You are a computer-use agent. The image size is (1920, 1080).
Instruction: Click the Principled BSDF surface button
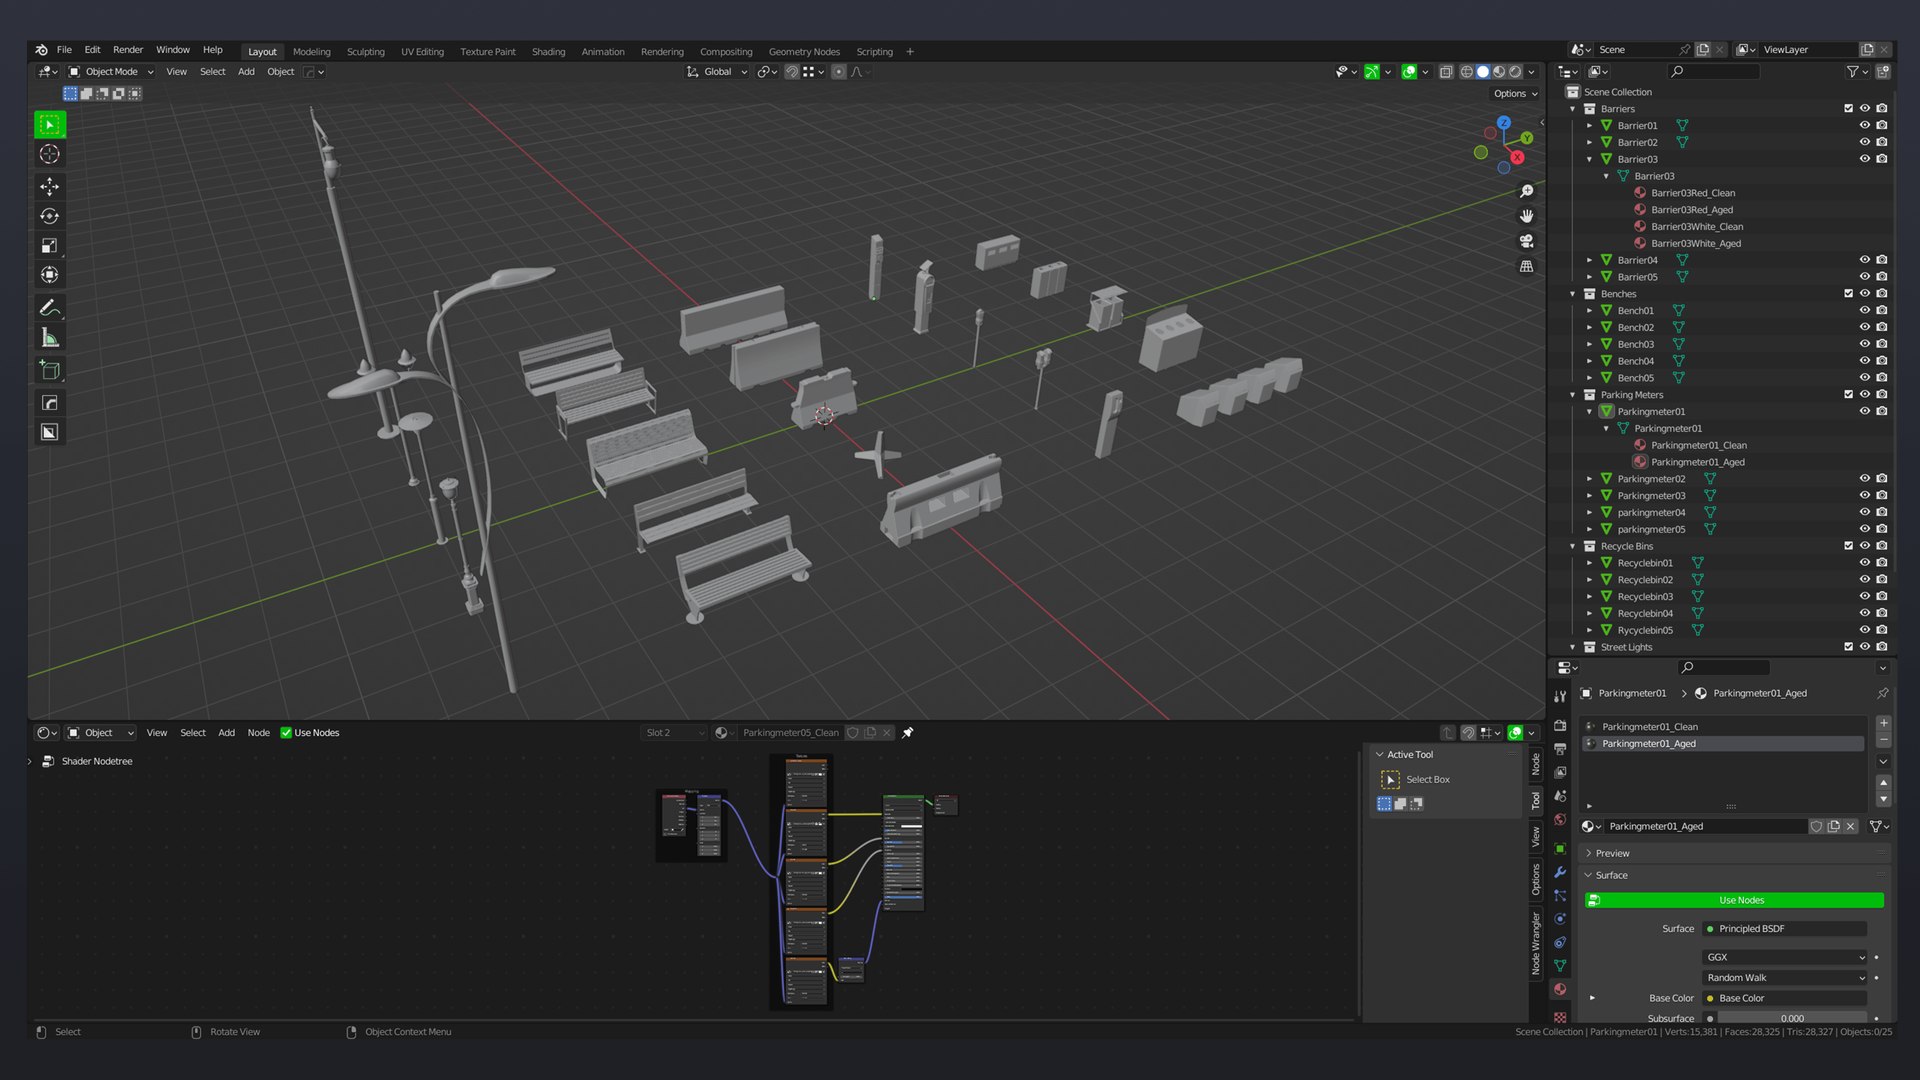[x=1784, y=929]
